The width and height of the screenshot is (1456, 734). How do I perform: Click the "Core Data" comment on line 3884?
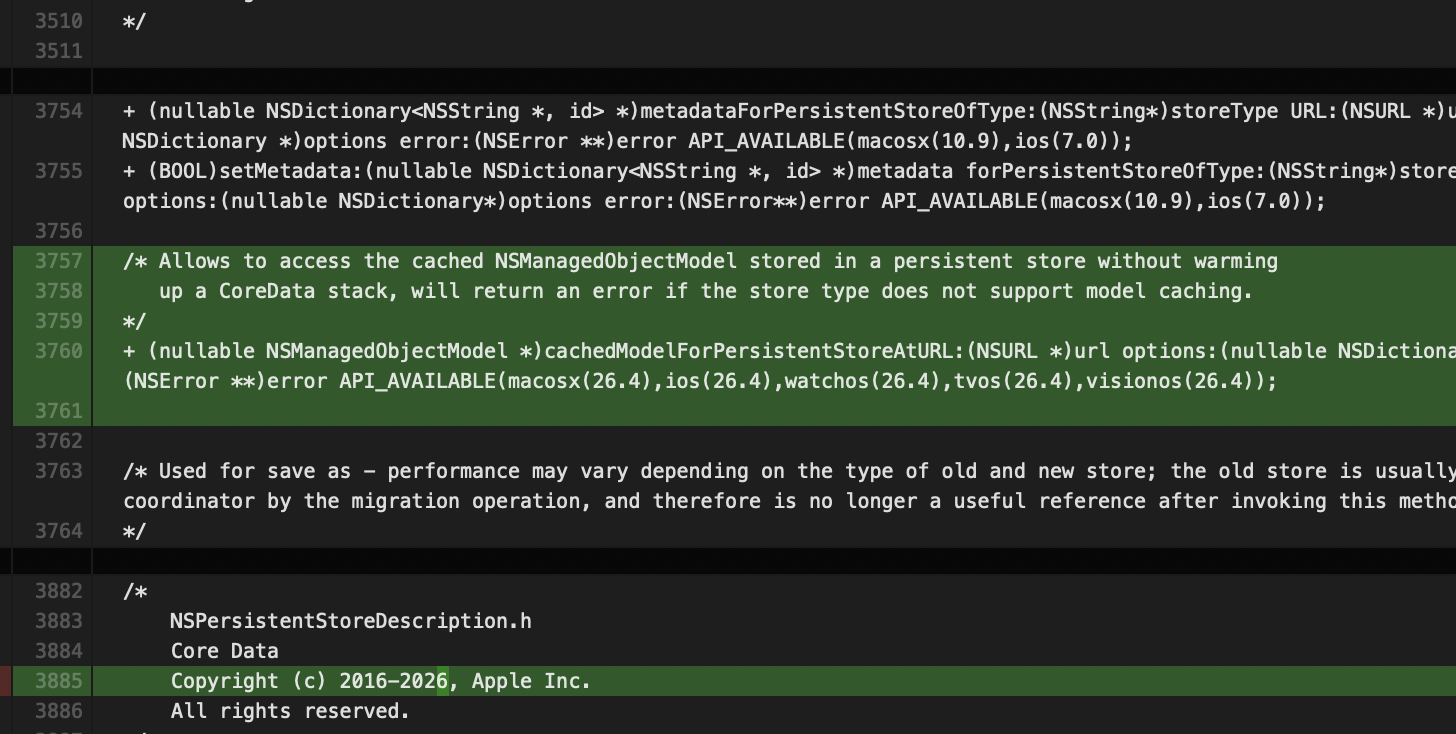click(x=224, y=651)
